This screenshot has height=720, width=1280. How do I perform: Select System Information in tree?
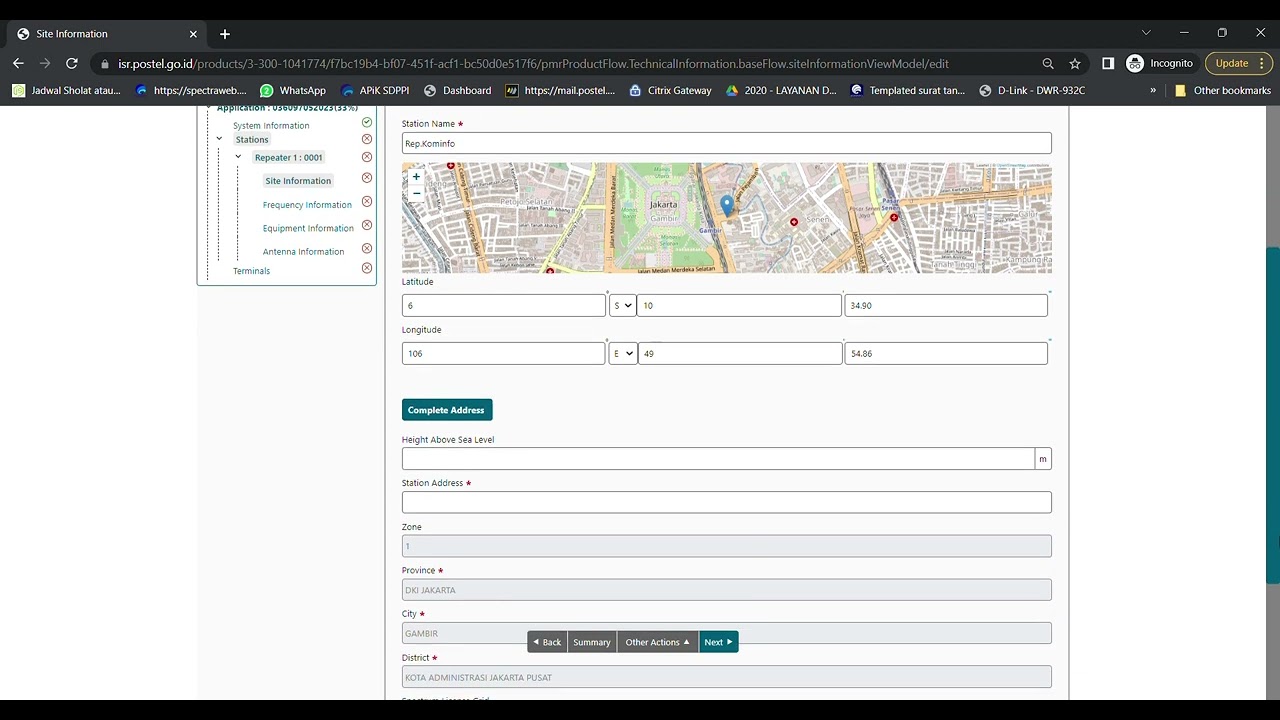pyautogui.click(x=271, y=126)
